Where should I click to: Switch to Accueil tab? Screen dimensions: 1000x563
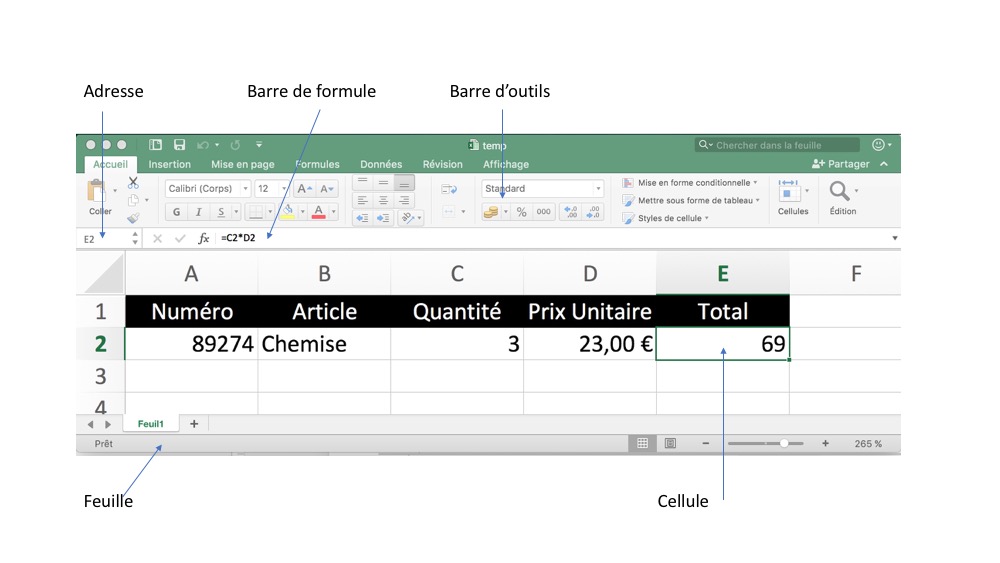pyautogui.click(x=110, y=164)
